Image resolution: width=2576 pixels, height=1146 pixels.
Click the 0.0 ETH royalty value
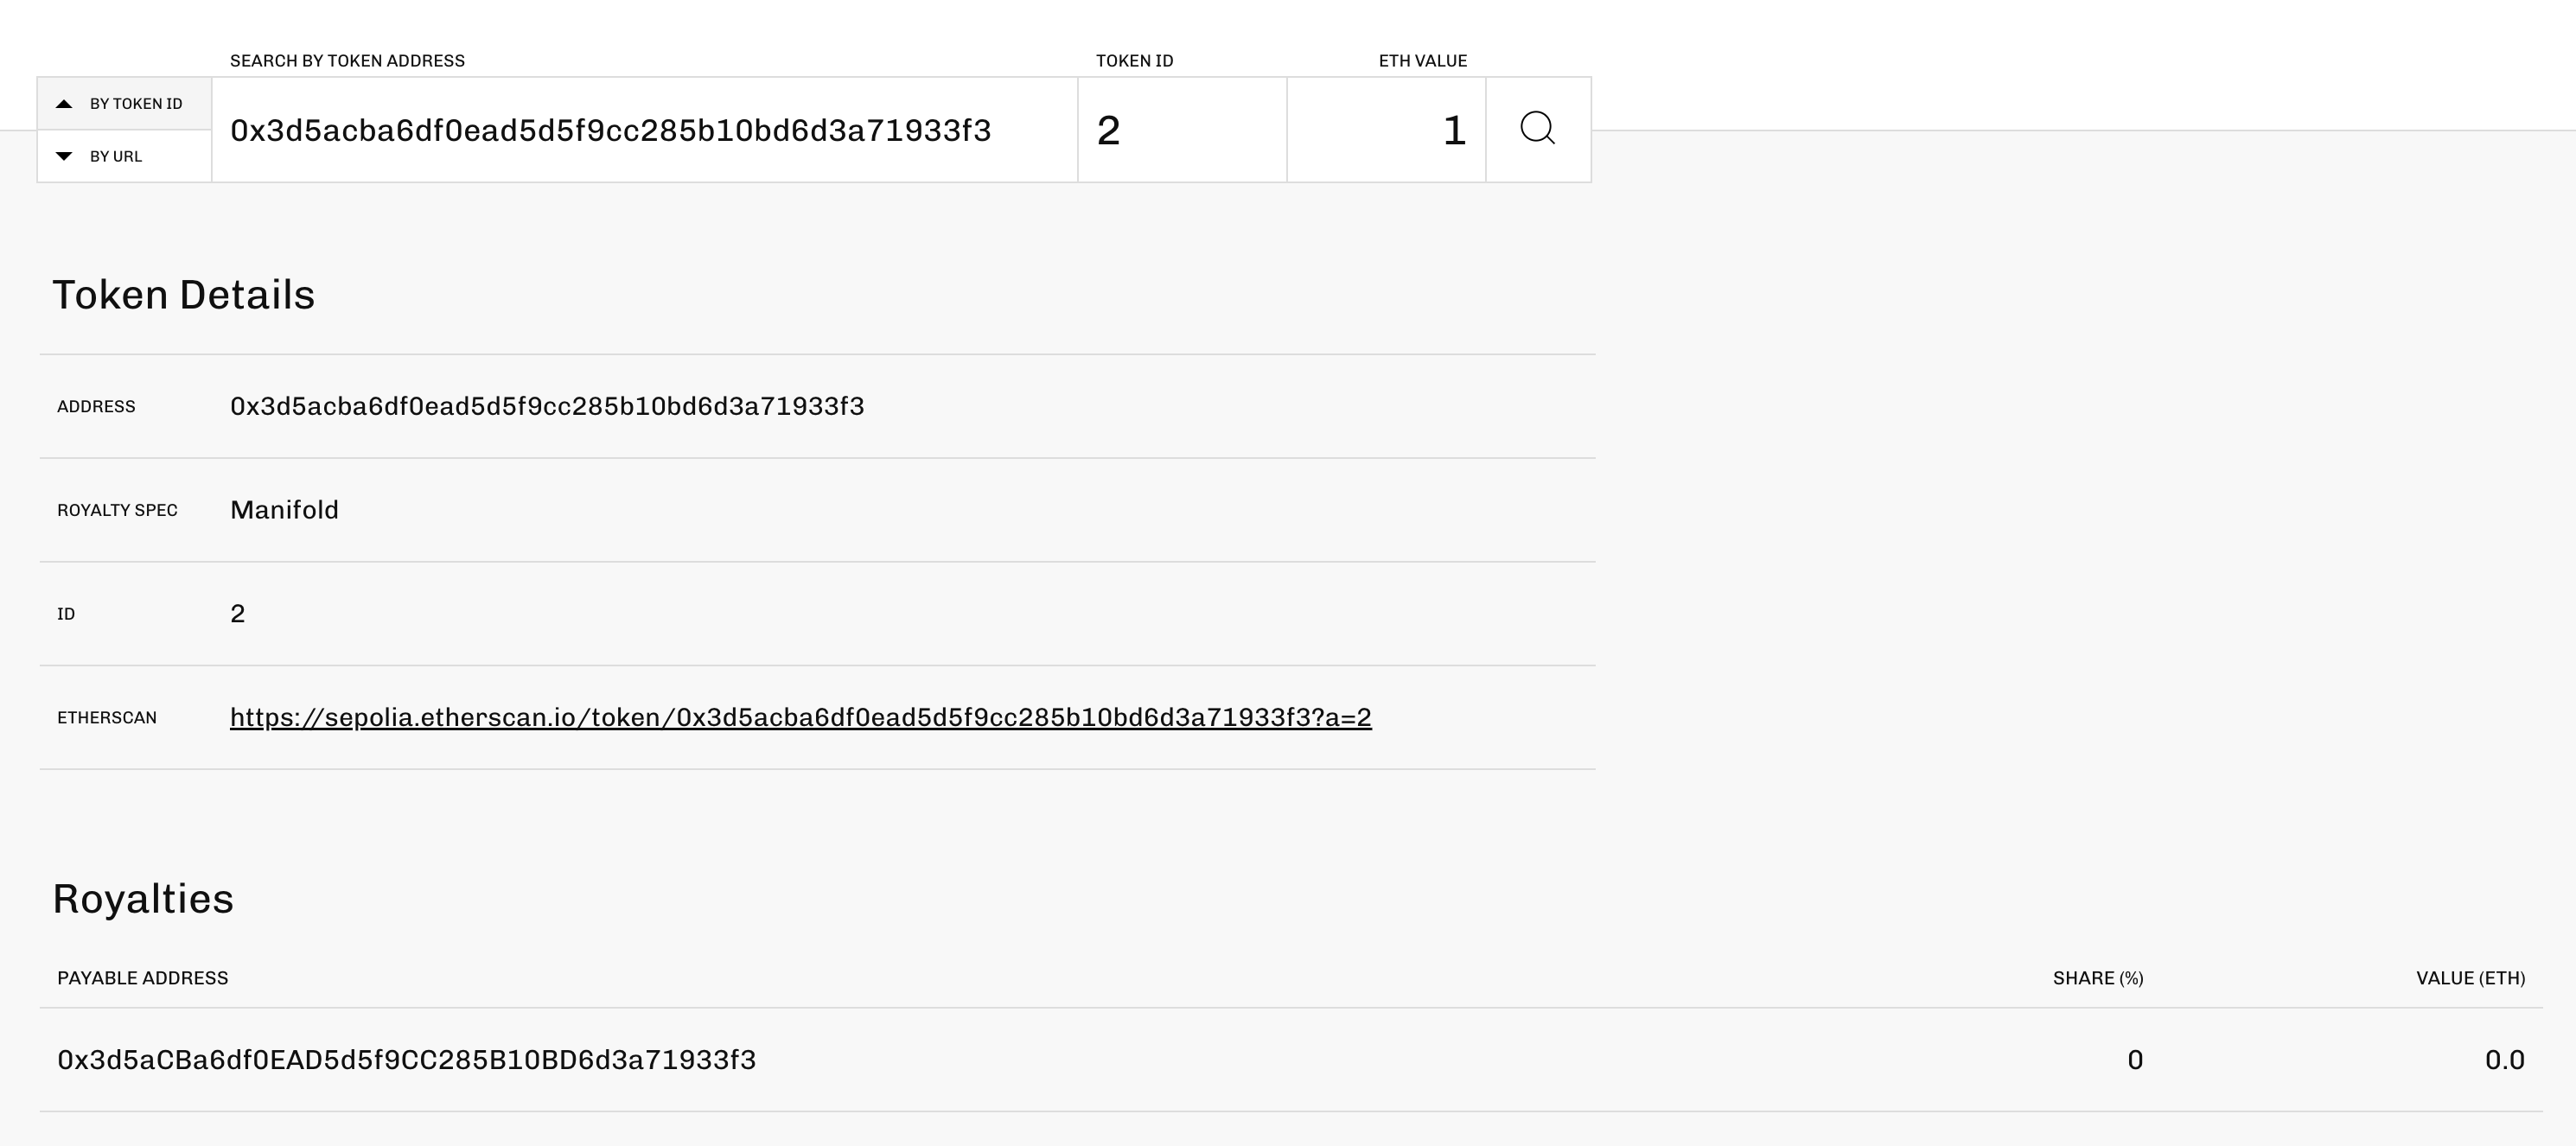coord(2504,1060)
